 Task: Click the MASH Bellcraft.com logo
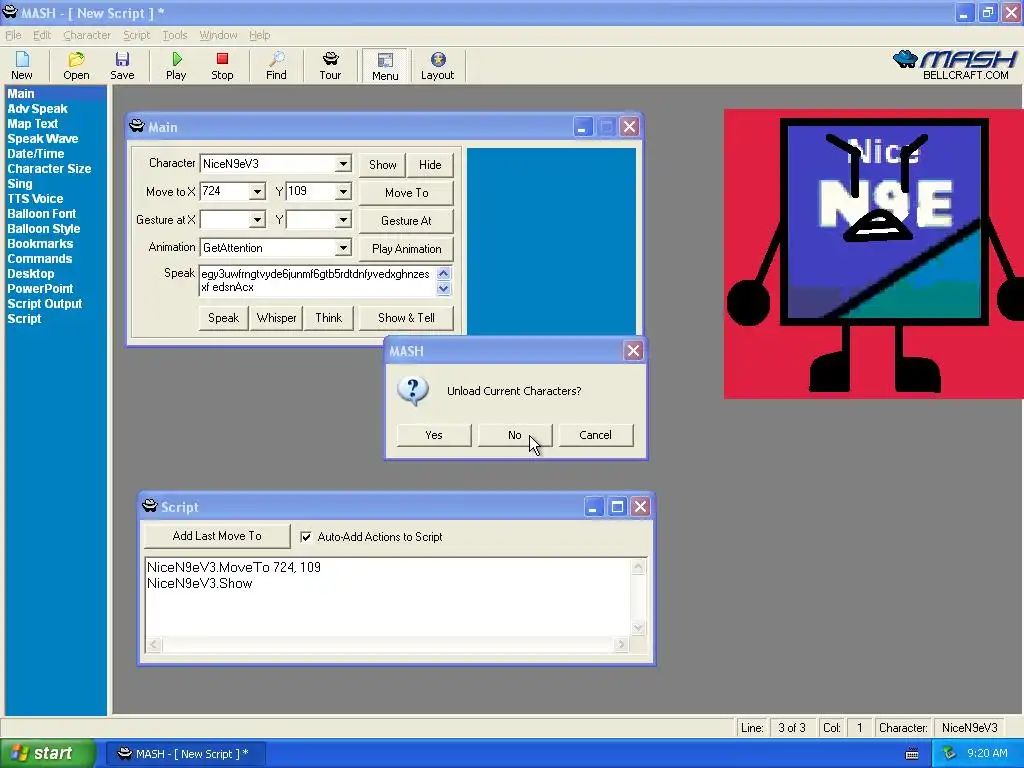click(954, 65)
